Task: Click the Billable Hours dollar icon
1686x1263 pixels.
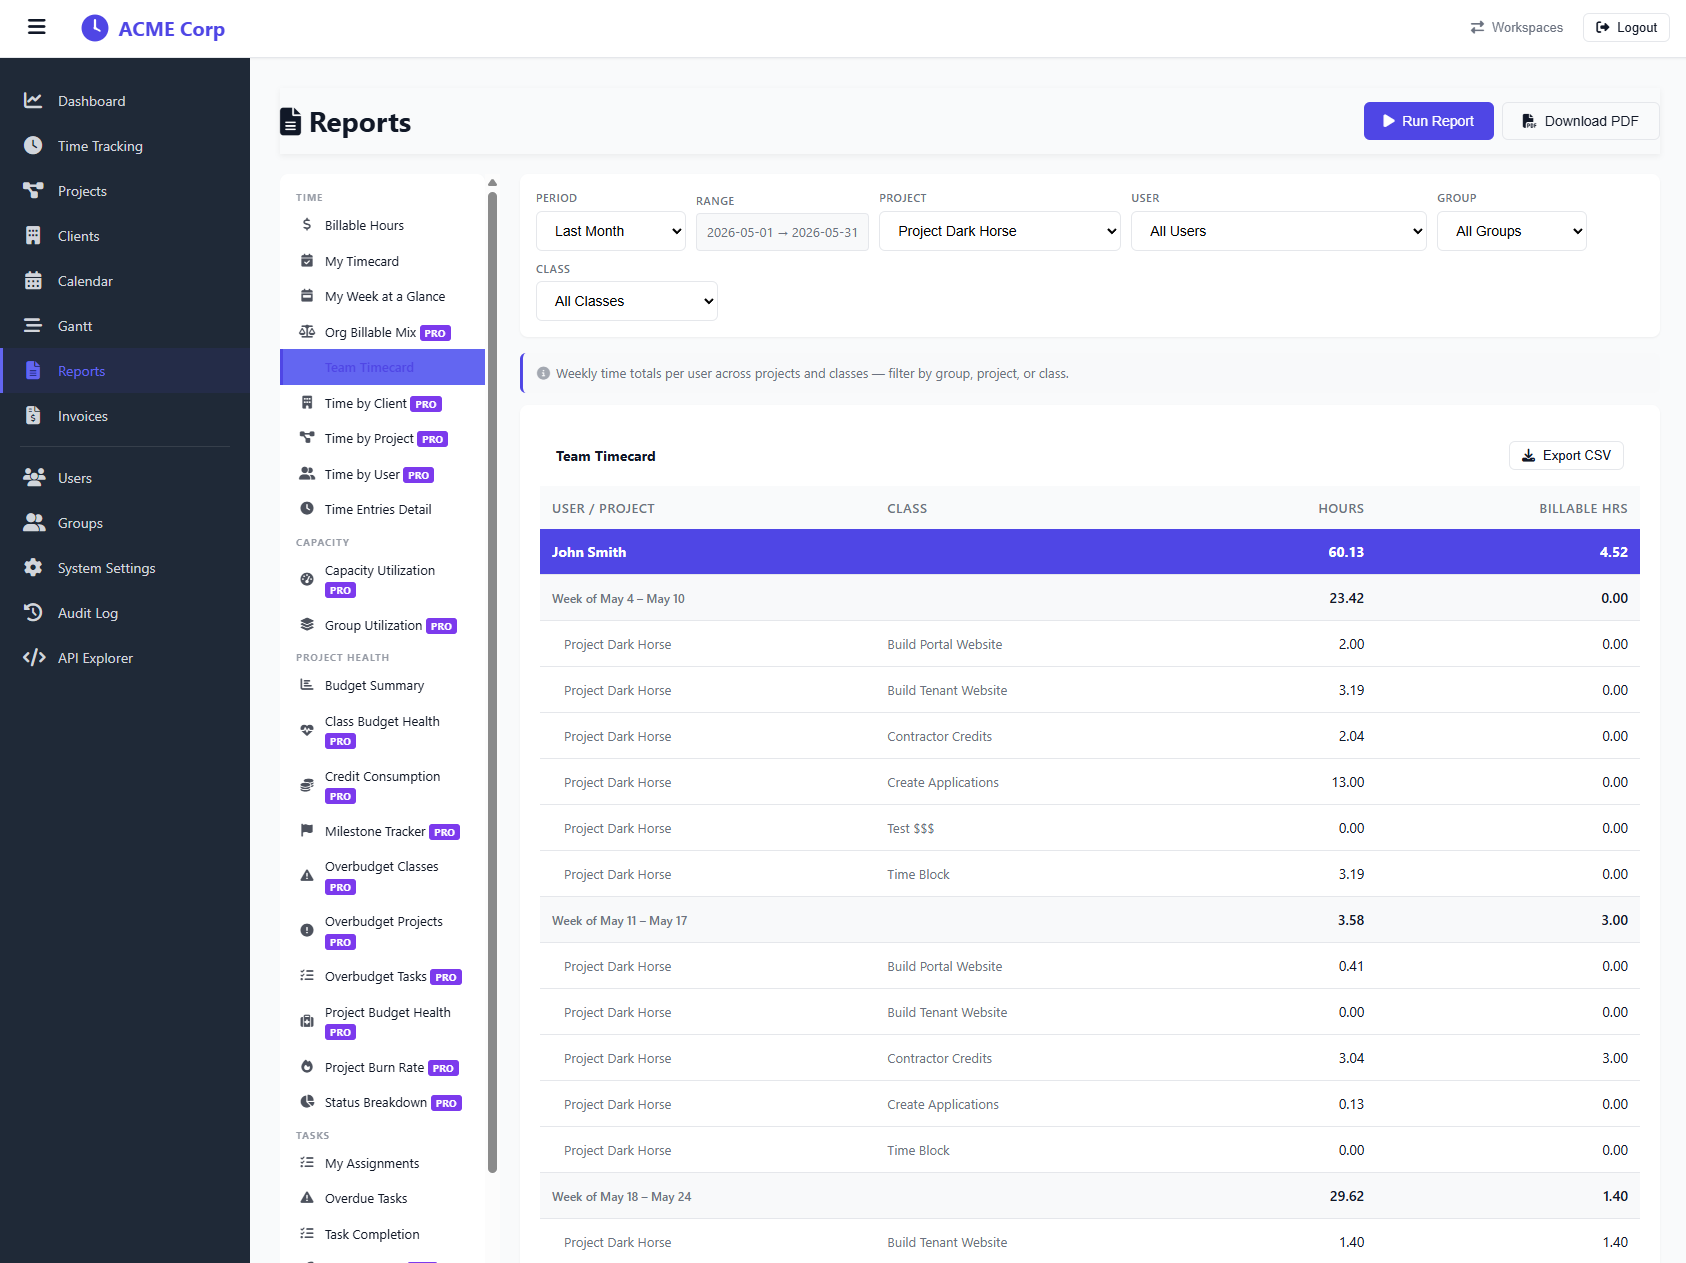Action: pyautogui.click(x=307, y=225)
